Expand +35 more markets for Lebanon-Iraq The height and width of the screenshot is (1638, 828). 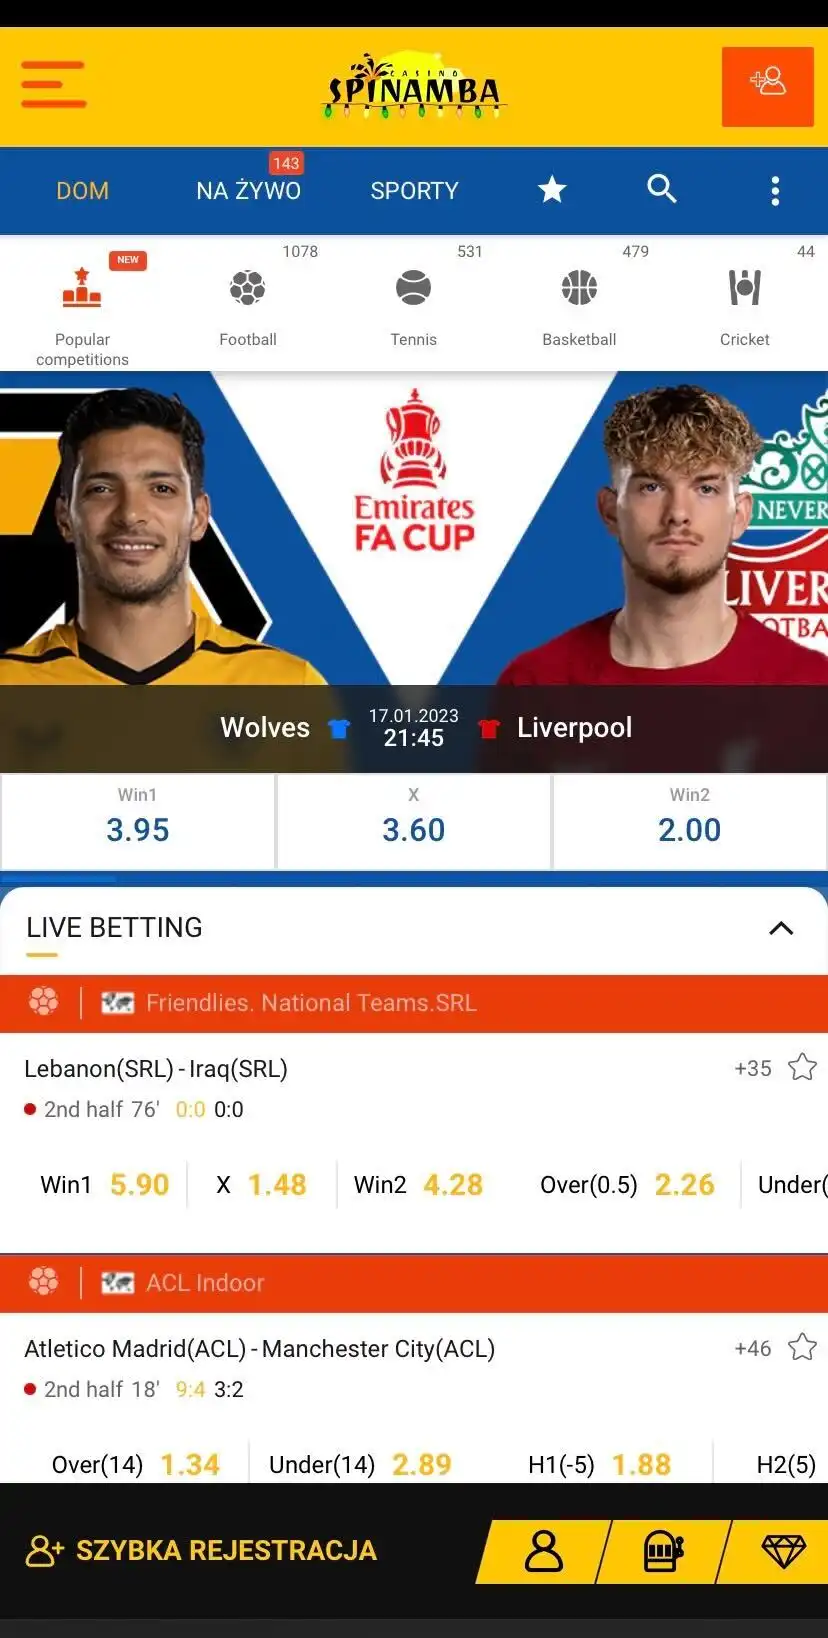[753, 1068]
